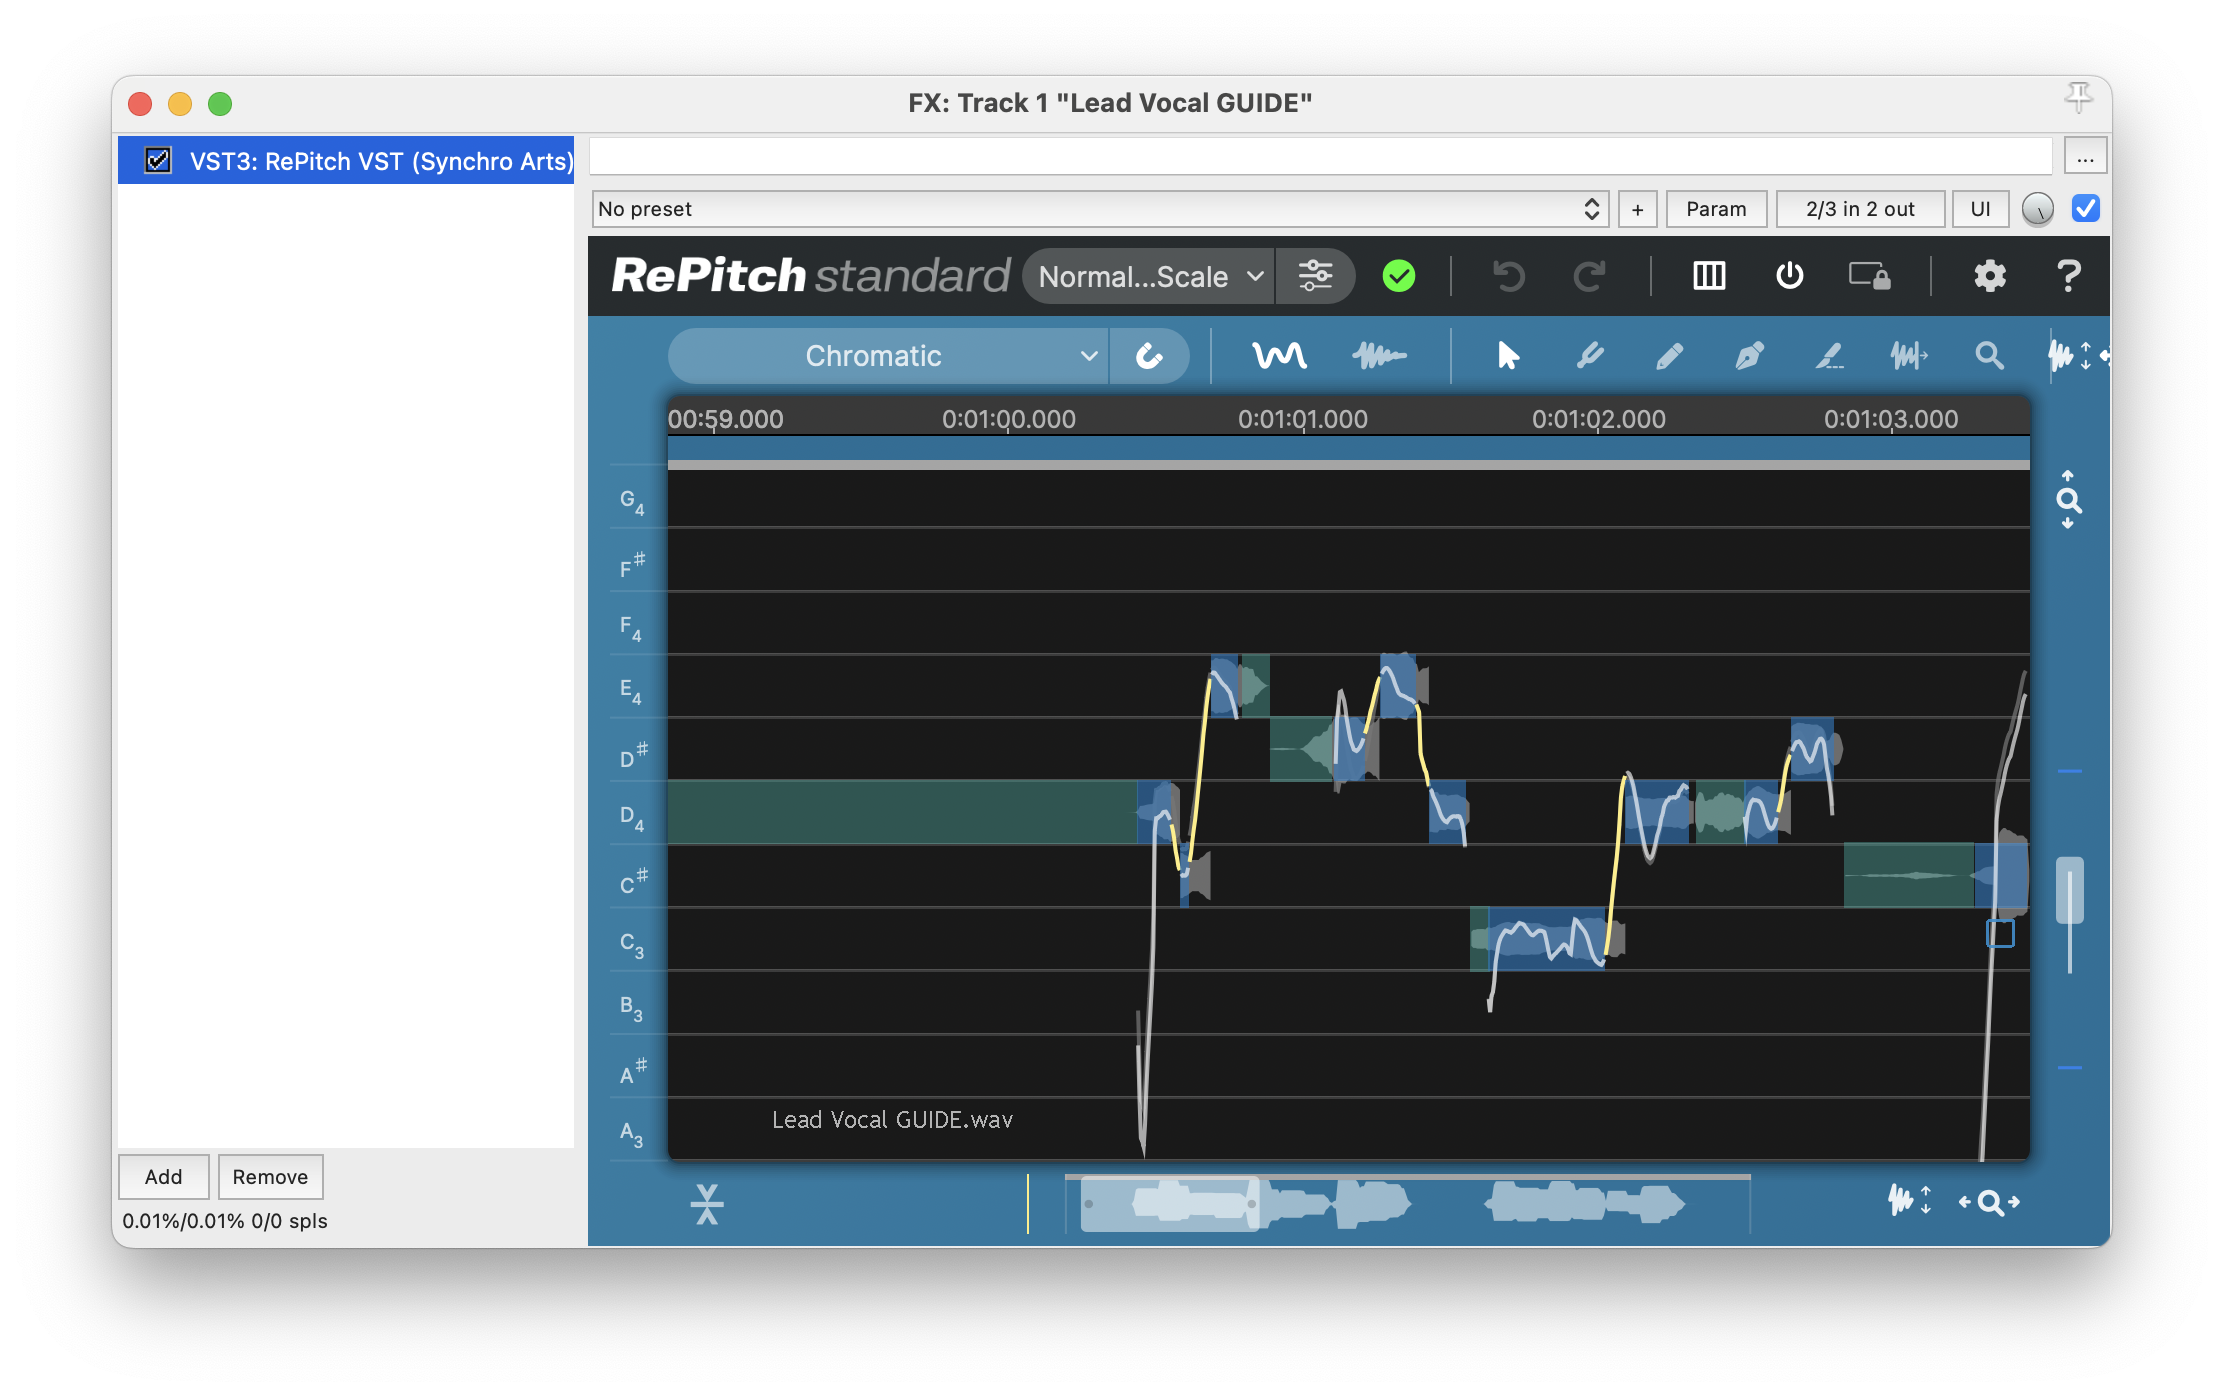The image size is (2224, 1396).
Task: Select the arrow pointer tool
Action: click(x=1508, y=356)
